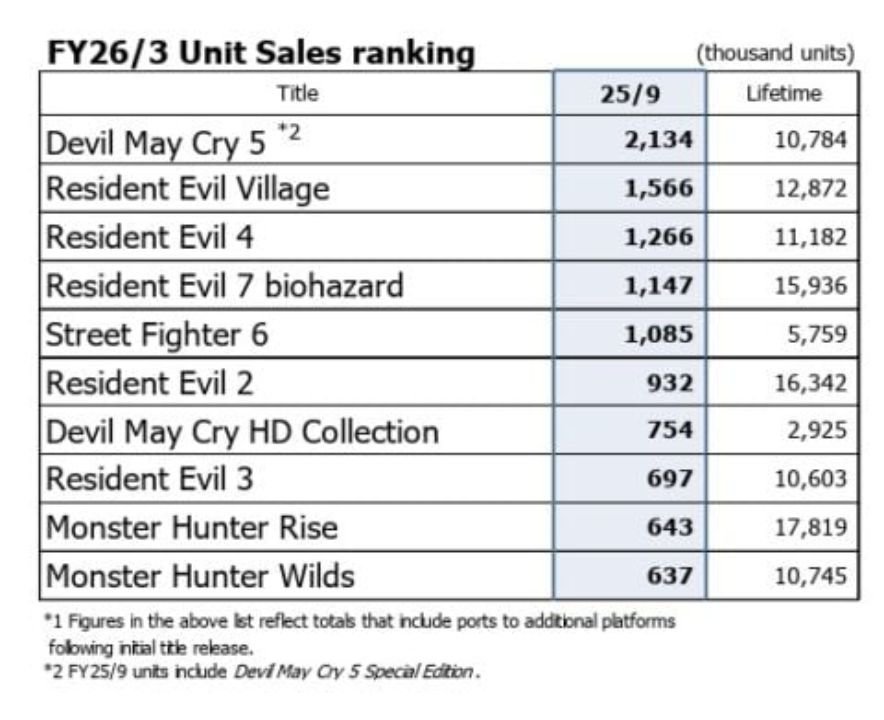Select the Resident Evil Village row title
Screen dimensions: 884x720
tap(188, 189)
